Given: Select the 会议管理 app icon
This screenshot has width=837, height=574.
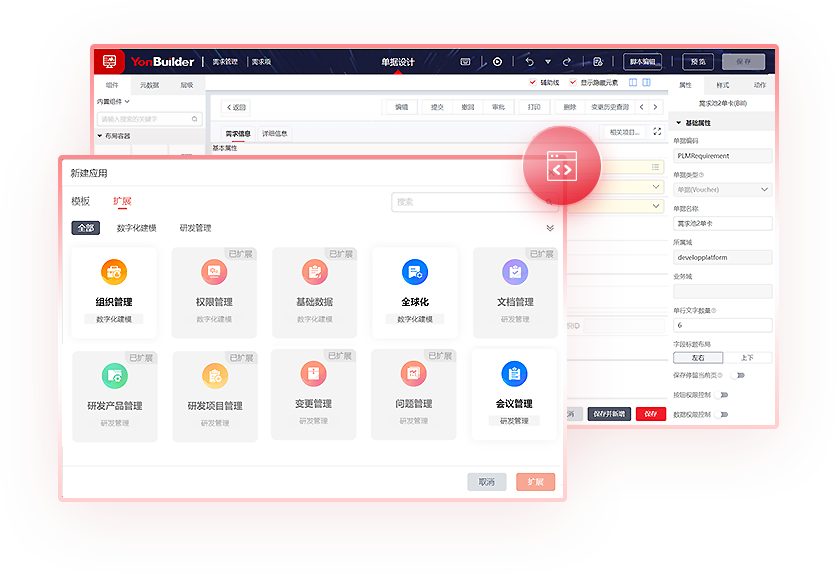Looking at the screenshot, I should point(514,375).
